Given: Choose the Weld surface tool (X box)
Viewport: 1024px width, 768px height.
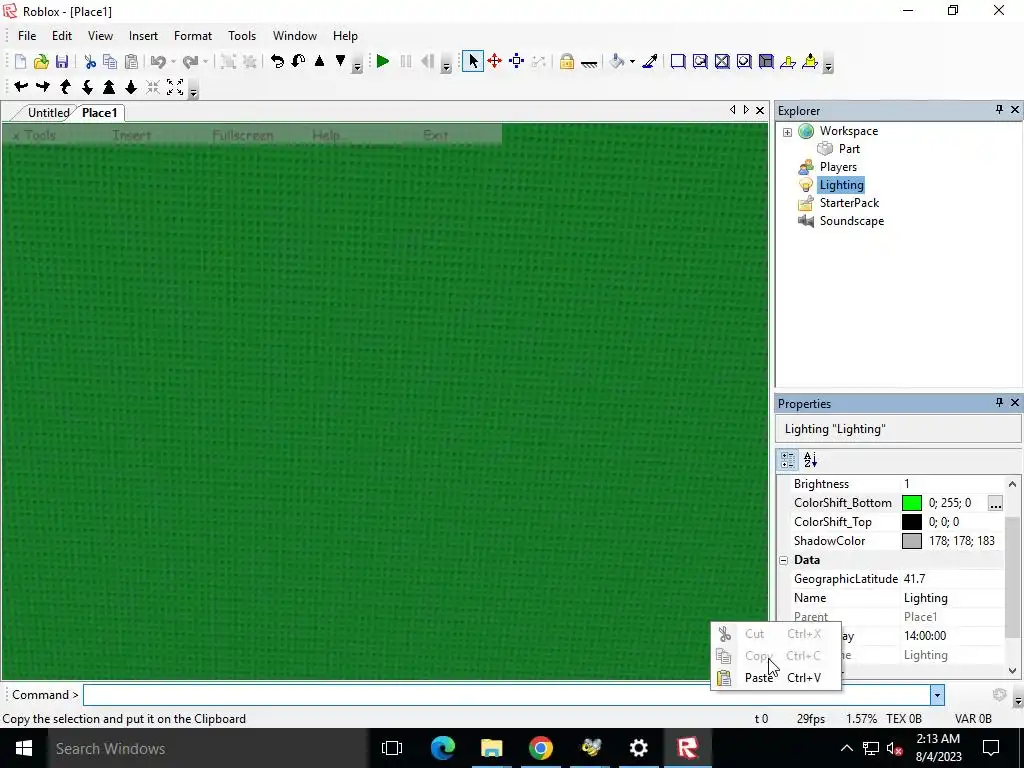Looking at the screenshot, I should (x=722, y=61).
